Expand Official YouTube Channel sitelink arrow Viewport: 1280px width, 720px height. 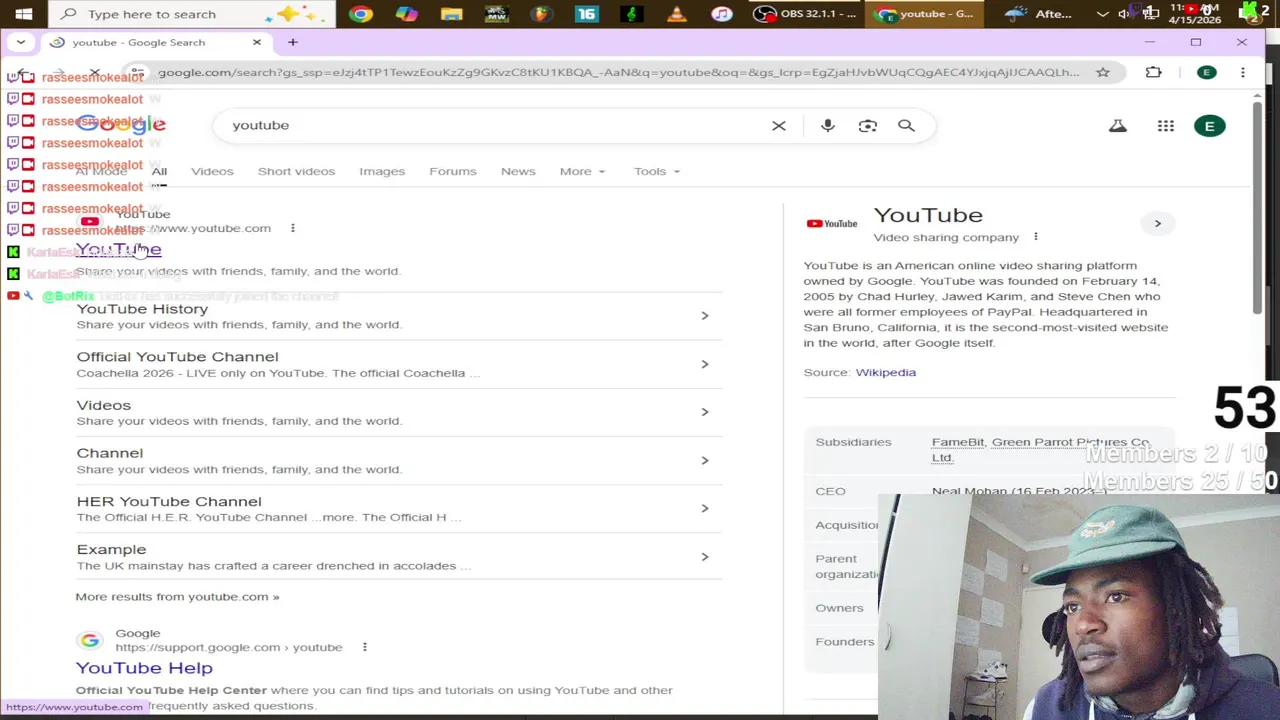pos(705,364)
